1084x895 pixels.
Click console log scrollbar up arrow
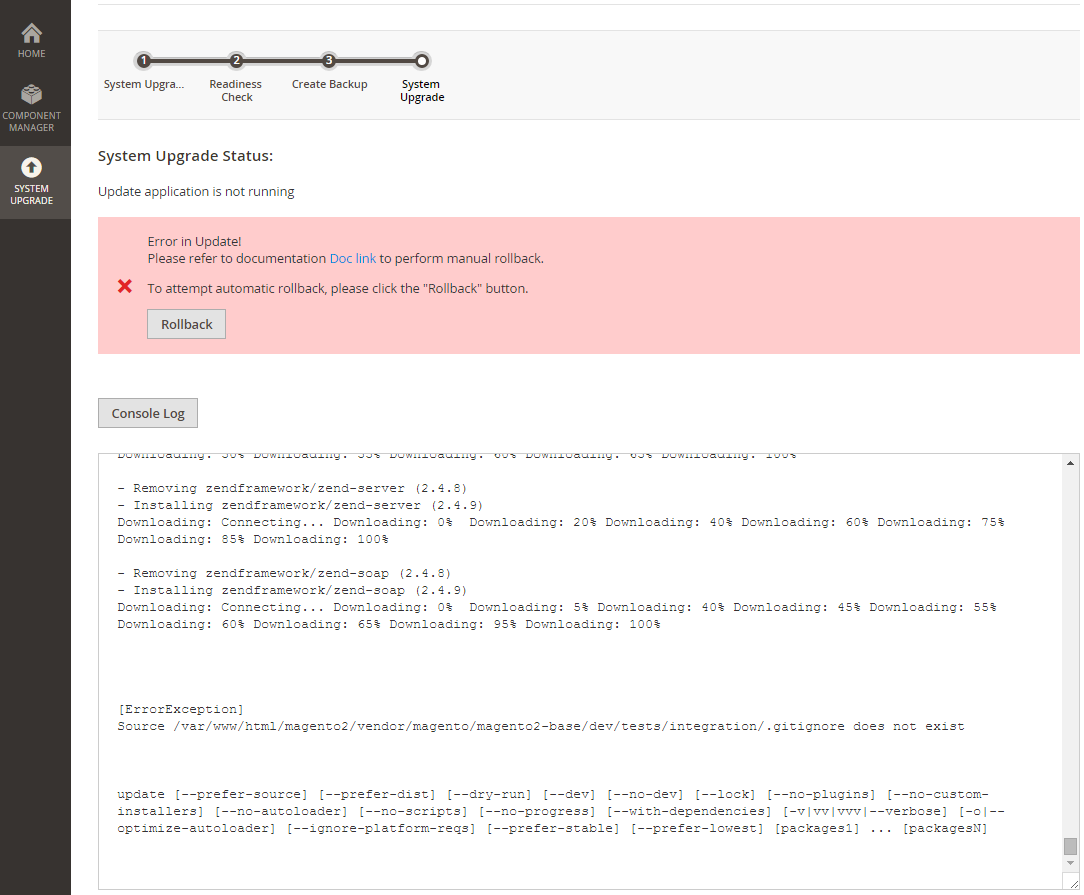(1070, 463)
